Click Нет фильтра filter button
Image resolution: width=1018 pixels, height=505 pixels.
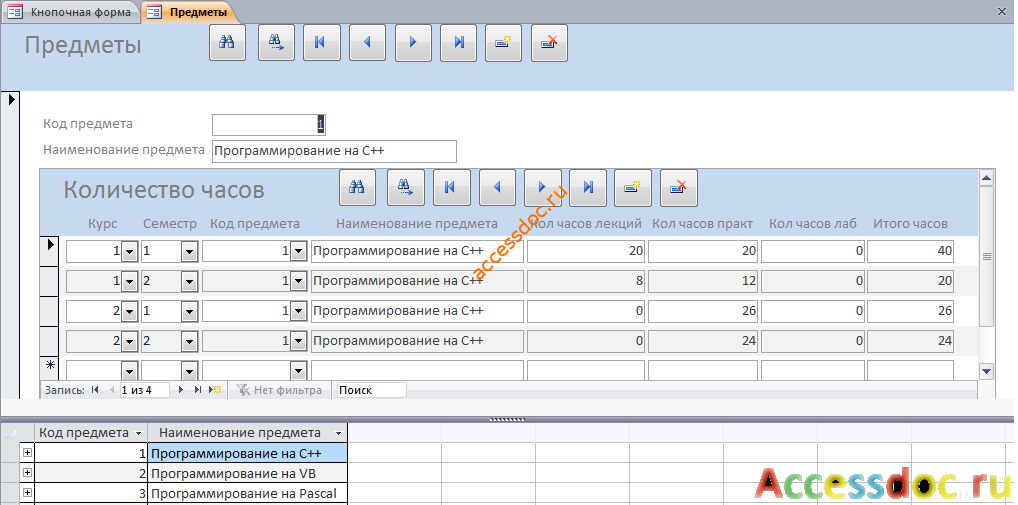point(279,390)
